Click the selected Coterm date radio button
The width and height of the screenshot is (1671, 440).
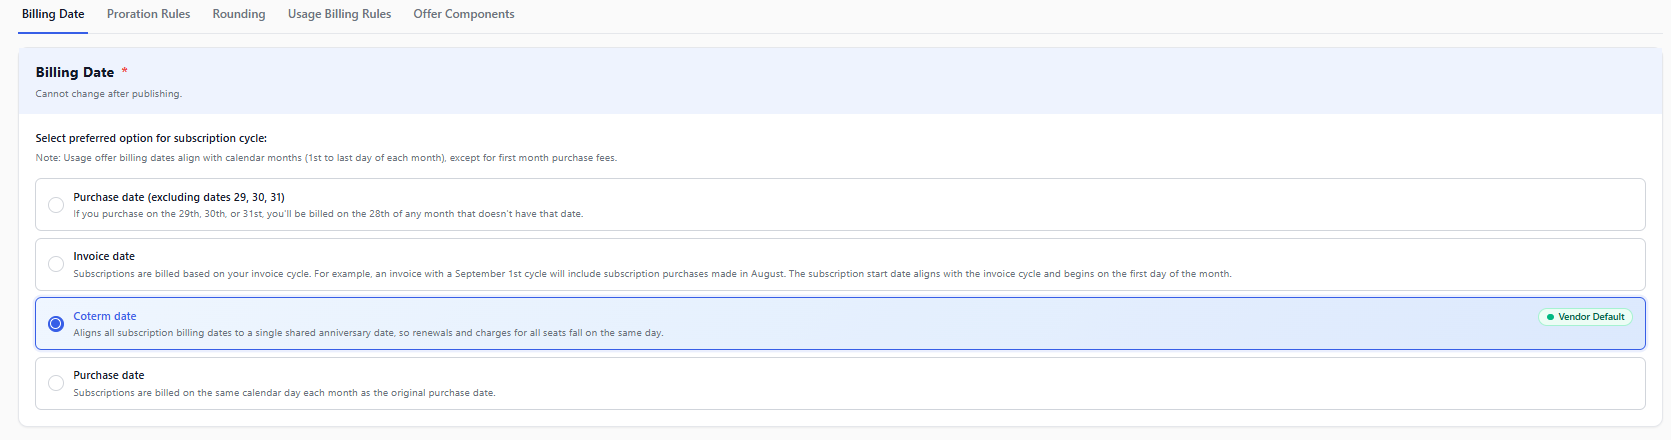coord(56,324)
